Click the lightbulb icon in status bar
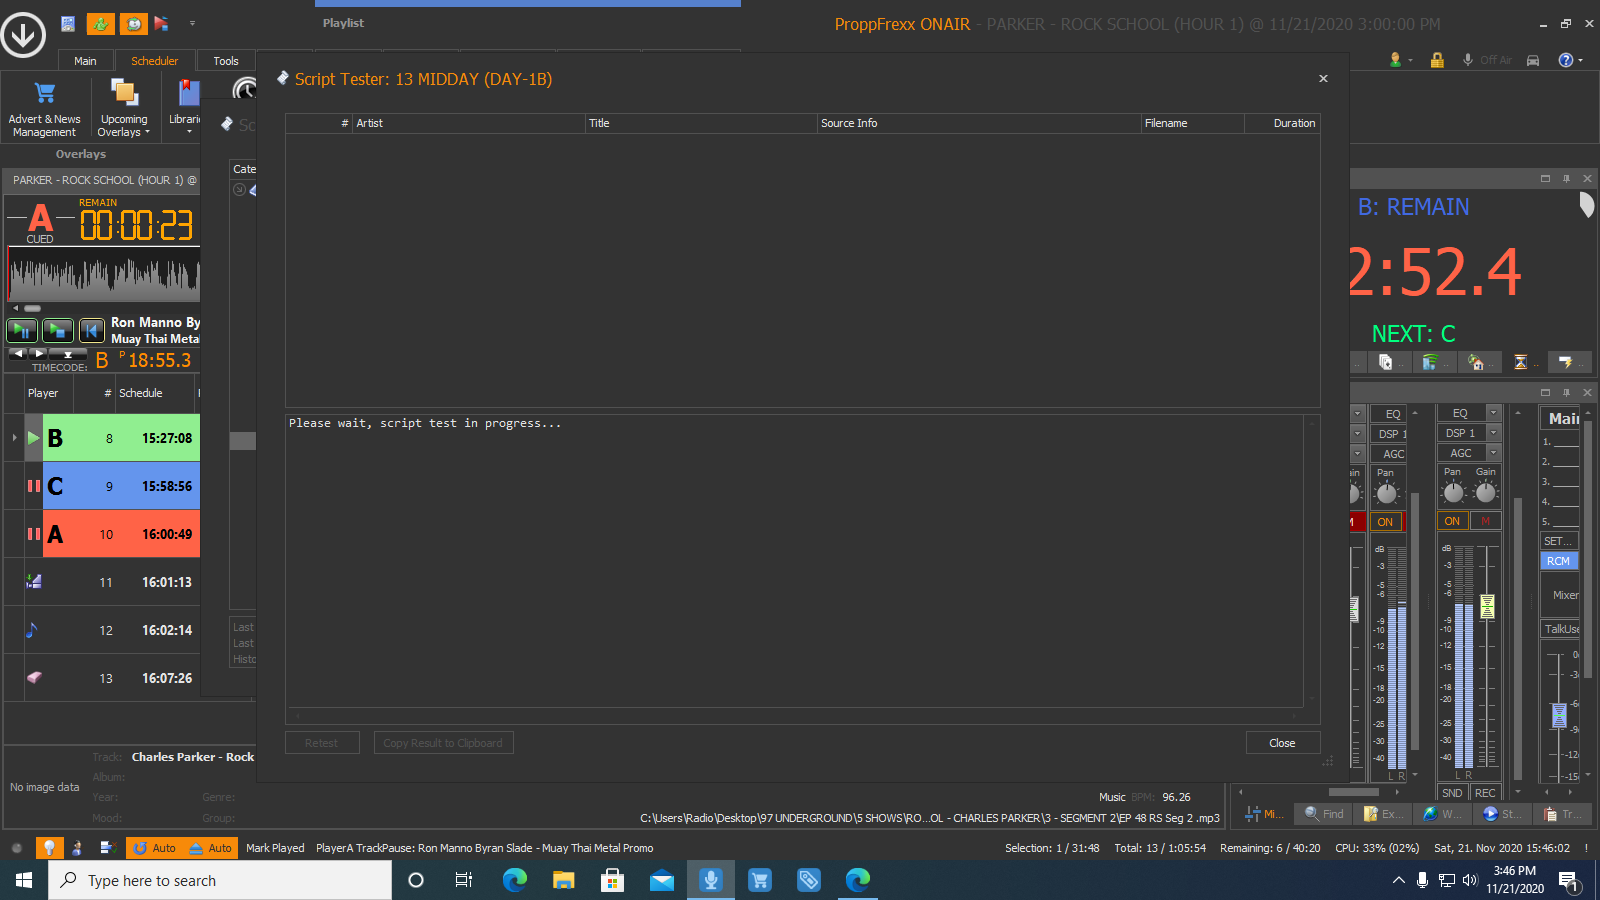This screenshot has width=1600, height=900. [48, 848]
